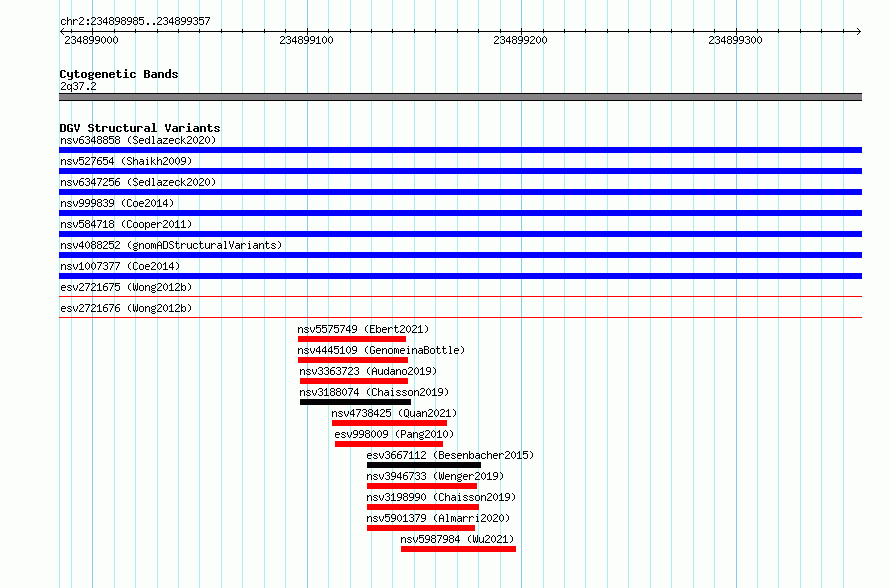Click the right arrowhead of the ruler
This screenshot has width=890, height=588.
click(x=859, y=31)
